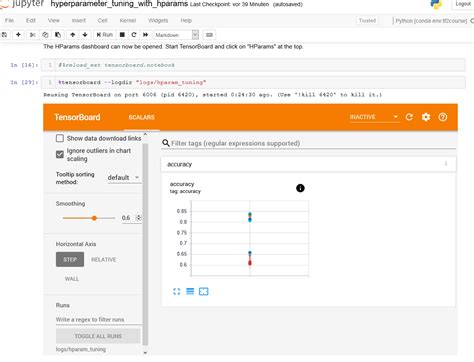
Task: Select WALL horizontal axis option
Action: click(x=72, y=279)
